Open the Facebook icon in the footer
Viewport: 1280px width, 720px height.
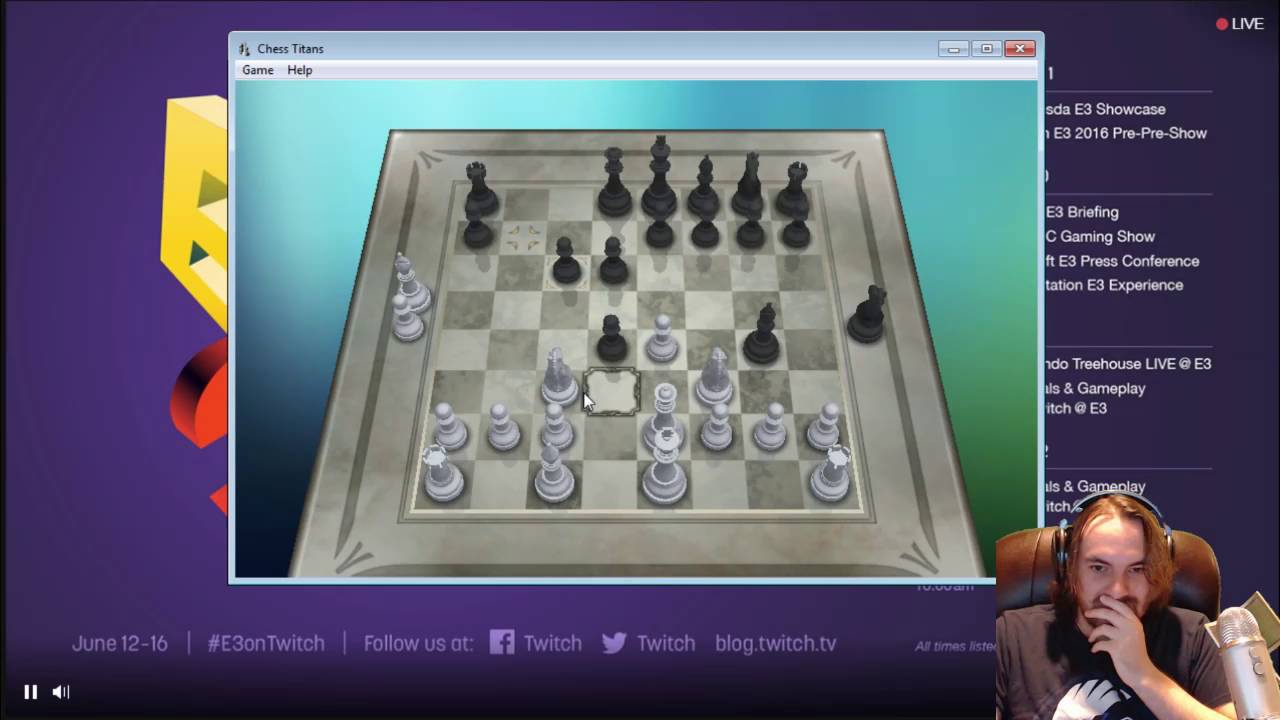(502, 643)
